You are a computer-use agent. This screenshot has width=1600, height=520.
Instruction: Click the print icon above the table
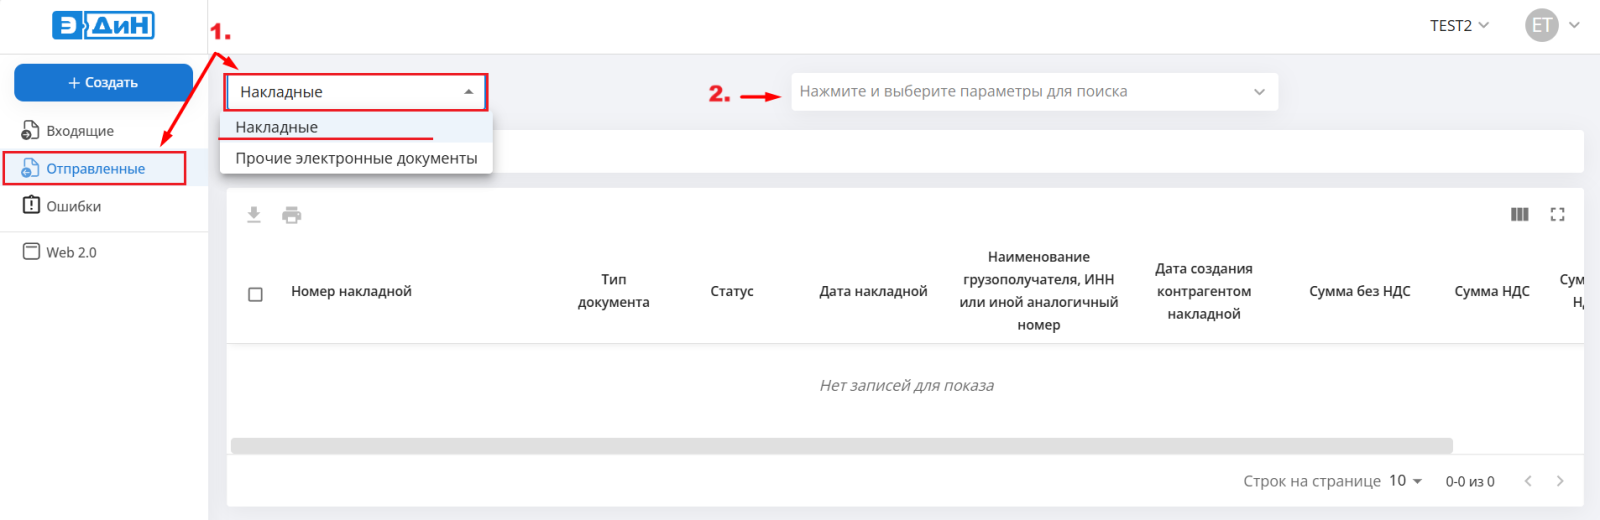click(x=292, y=215)
